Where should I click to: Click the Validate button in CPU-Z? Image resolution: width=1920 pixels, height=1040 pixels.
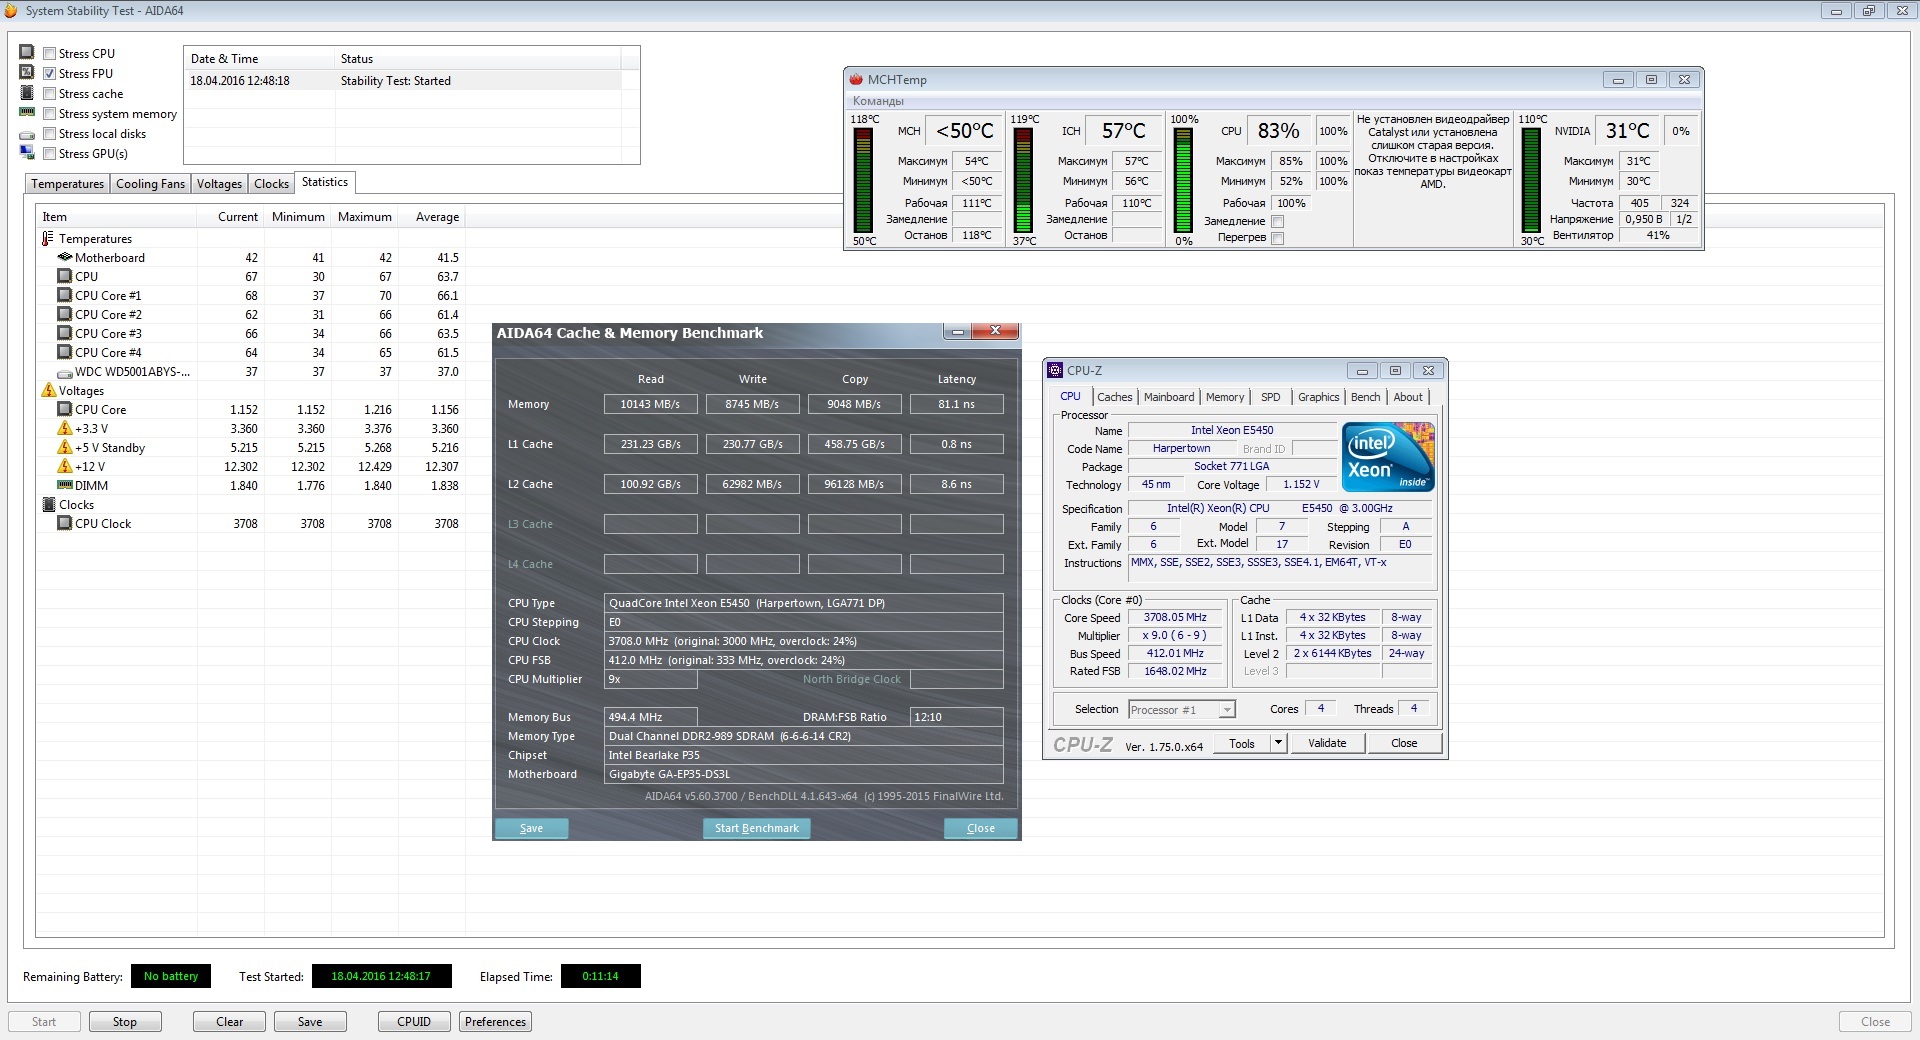[x=1327, y=743]
